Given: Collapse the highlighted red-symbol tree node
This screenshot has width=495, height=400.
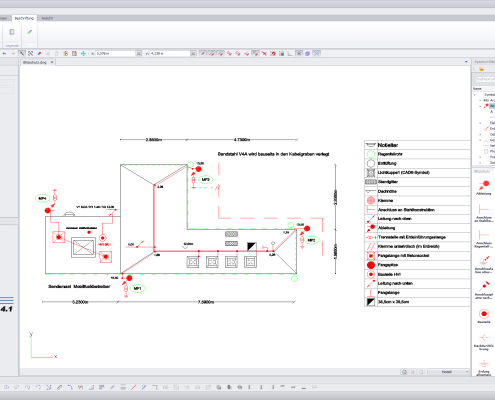Looking at the screenshot, I should (480, 106).
